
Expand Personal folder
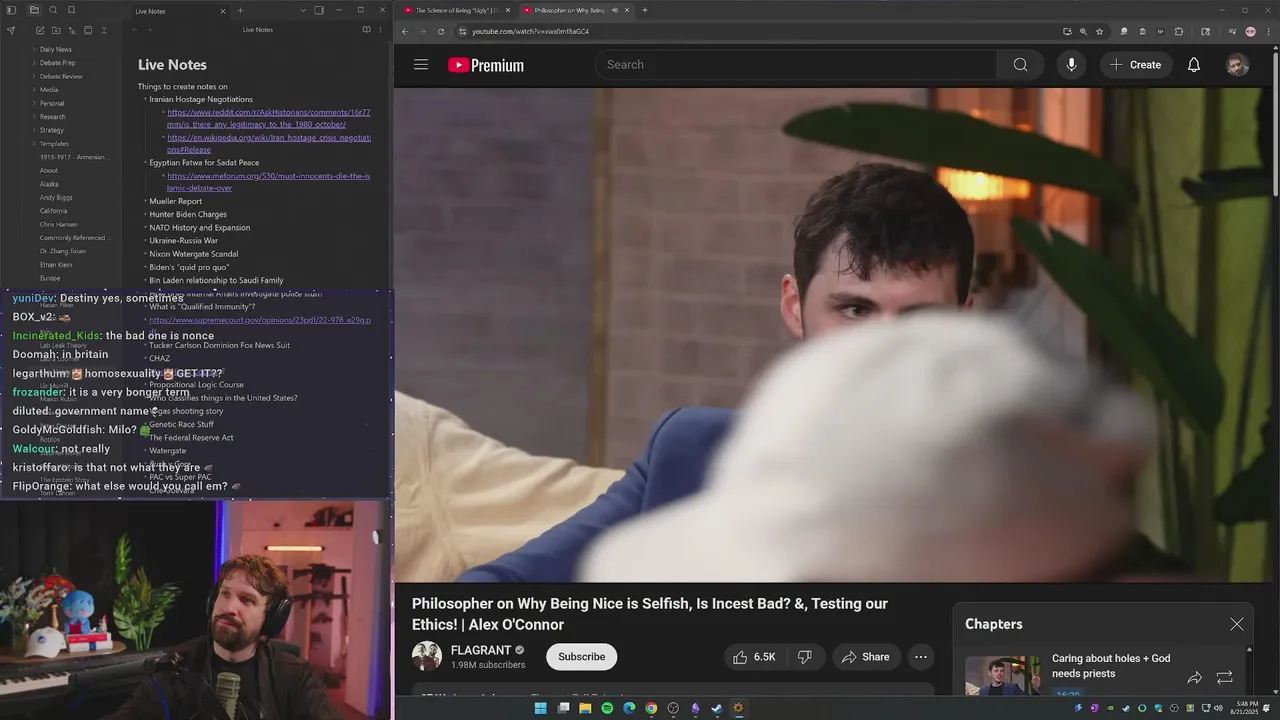52,103
